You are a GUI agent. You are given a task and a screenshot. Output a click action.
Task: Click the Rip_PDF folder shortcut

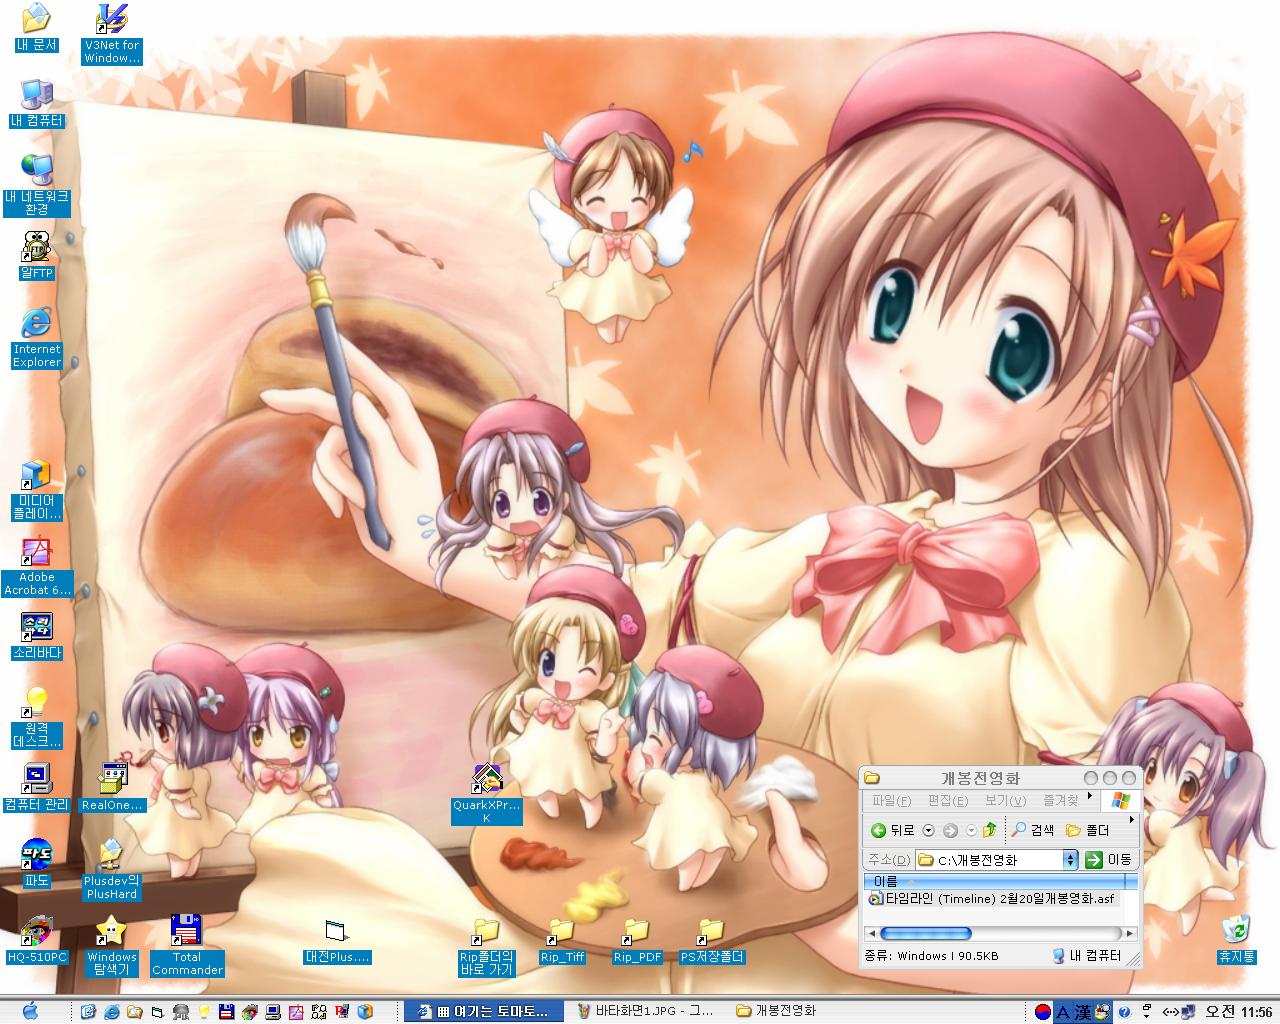[637, 932]
